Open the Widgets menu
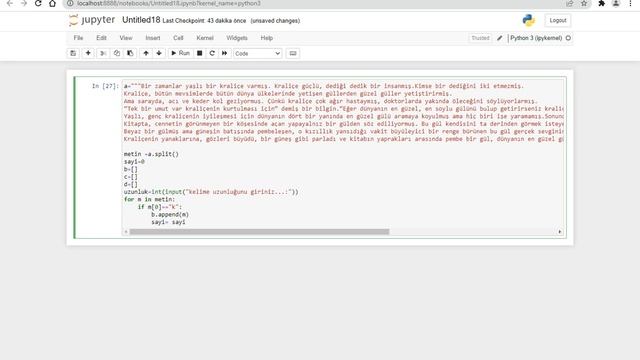Viewport: 640px width, 360px height. point(237,38)
